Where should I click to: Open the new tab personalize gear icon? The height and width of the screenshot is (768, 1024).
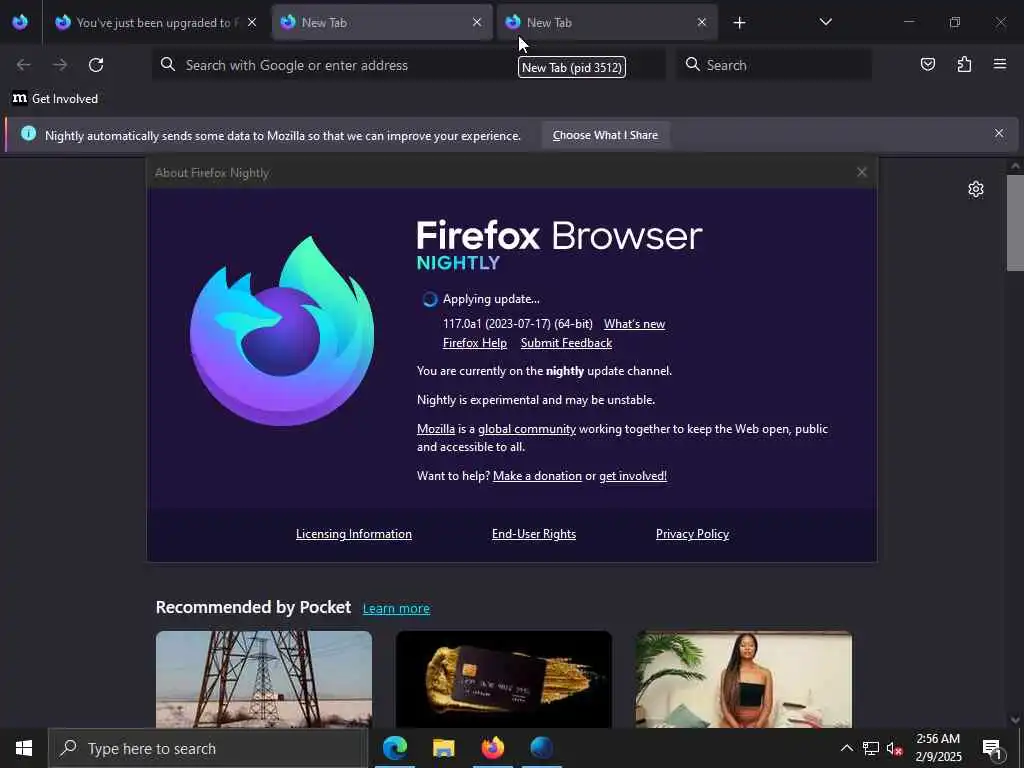coord(976,189)
